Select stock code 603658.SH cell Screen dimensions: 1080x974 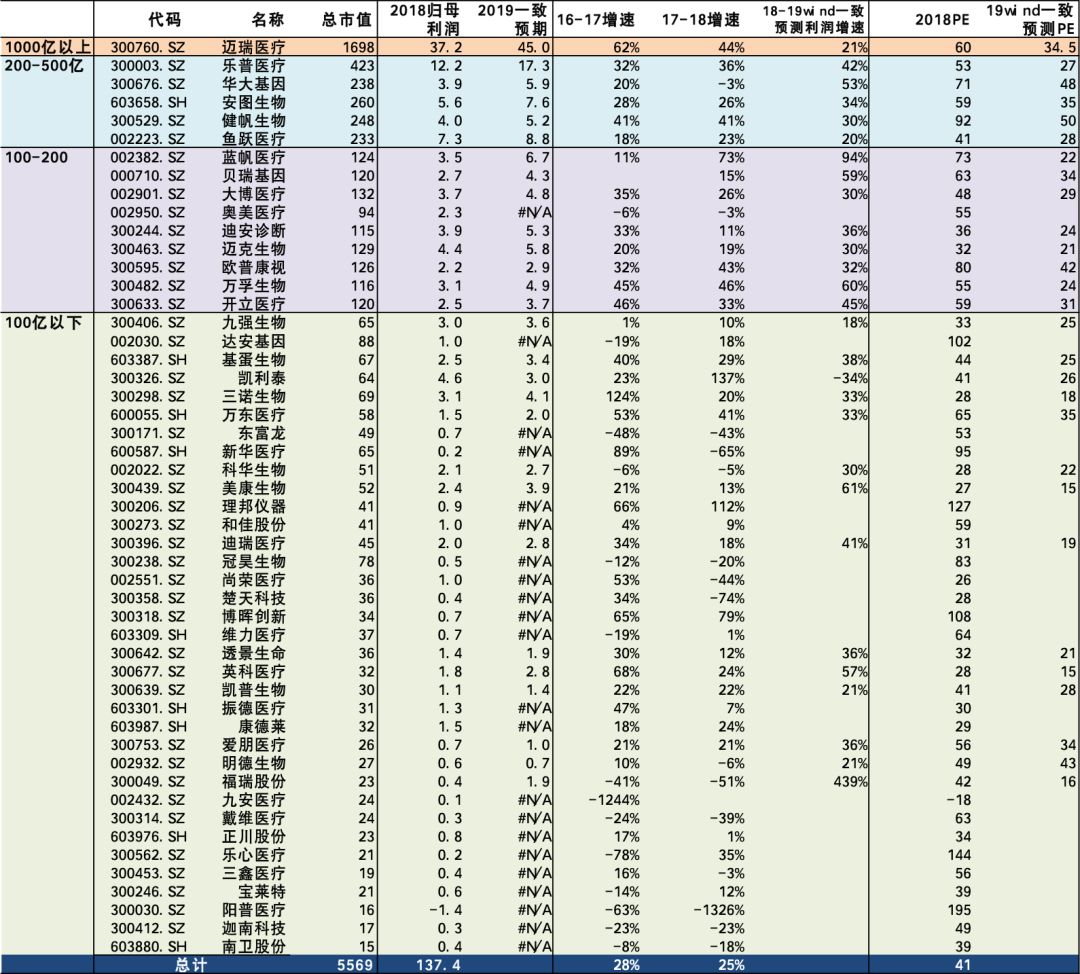(x=147, y=102)
